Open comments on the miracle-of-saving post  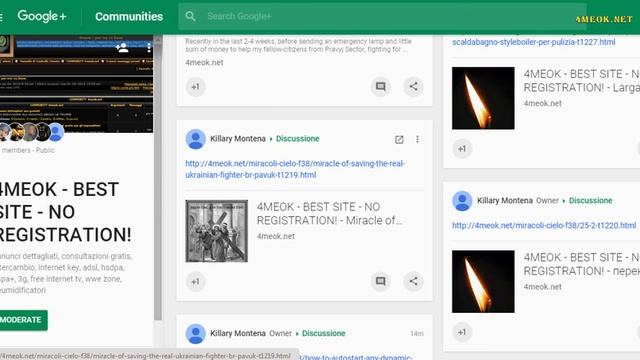click(380, 281)
